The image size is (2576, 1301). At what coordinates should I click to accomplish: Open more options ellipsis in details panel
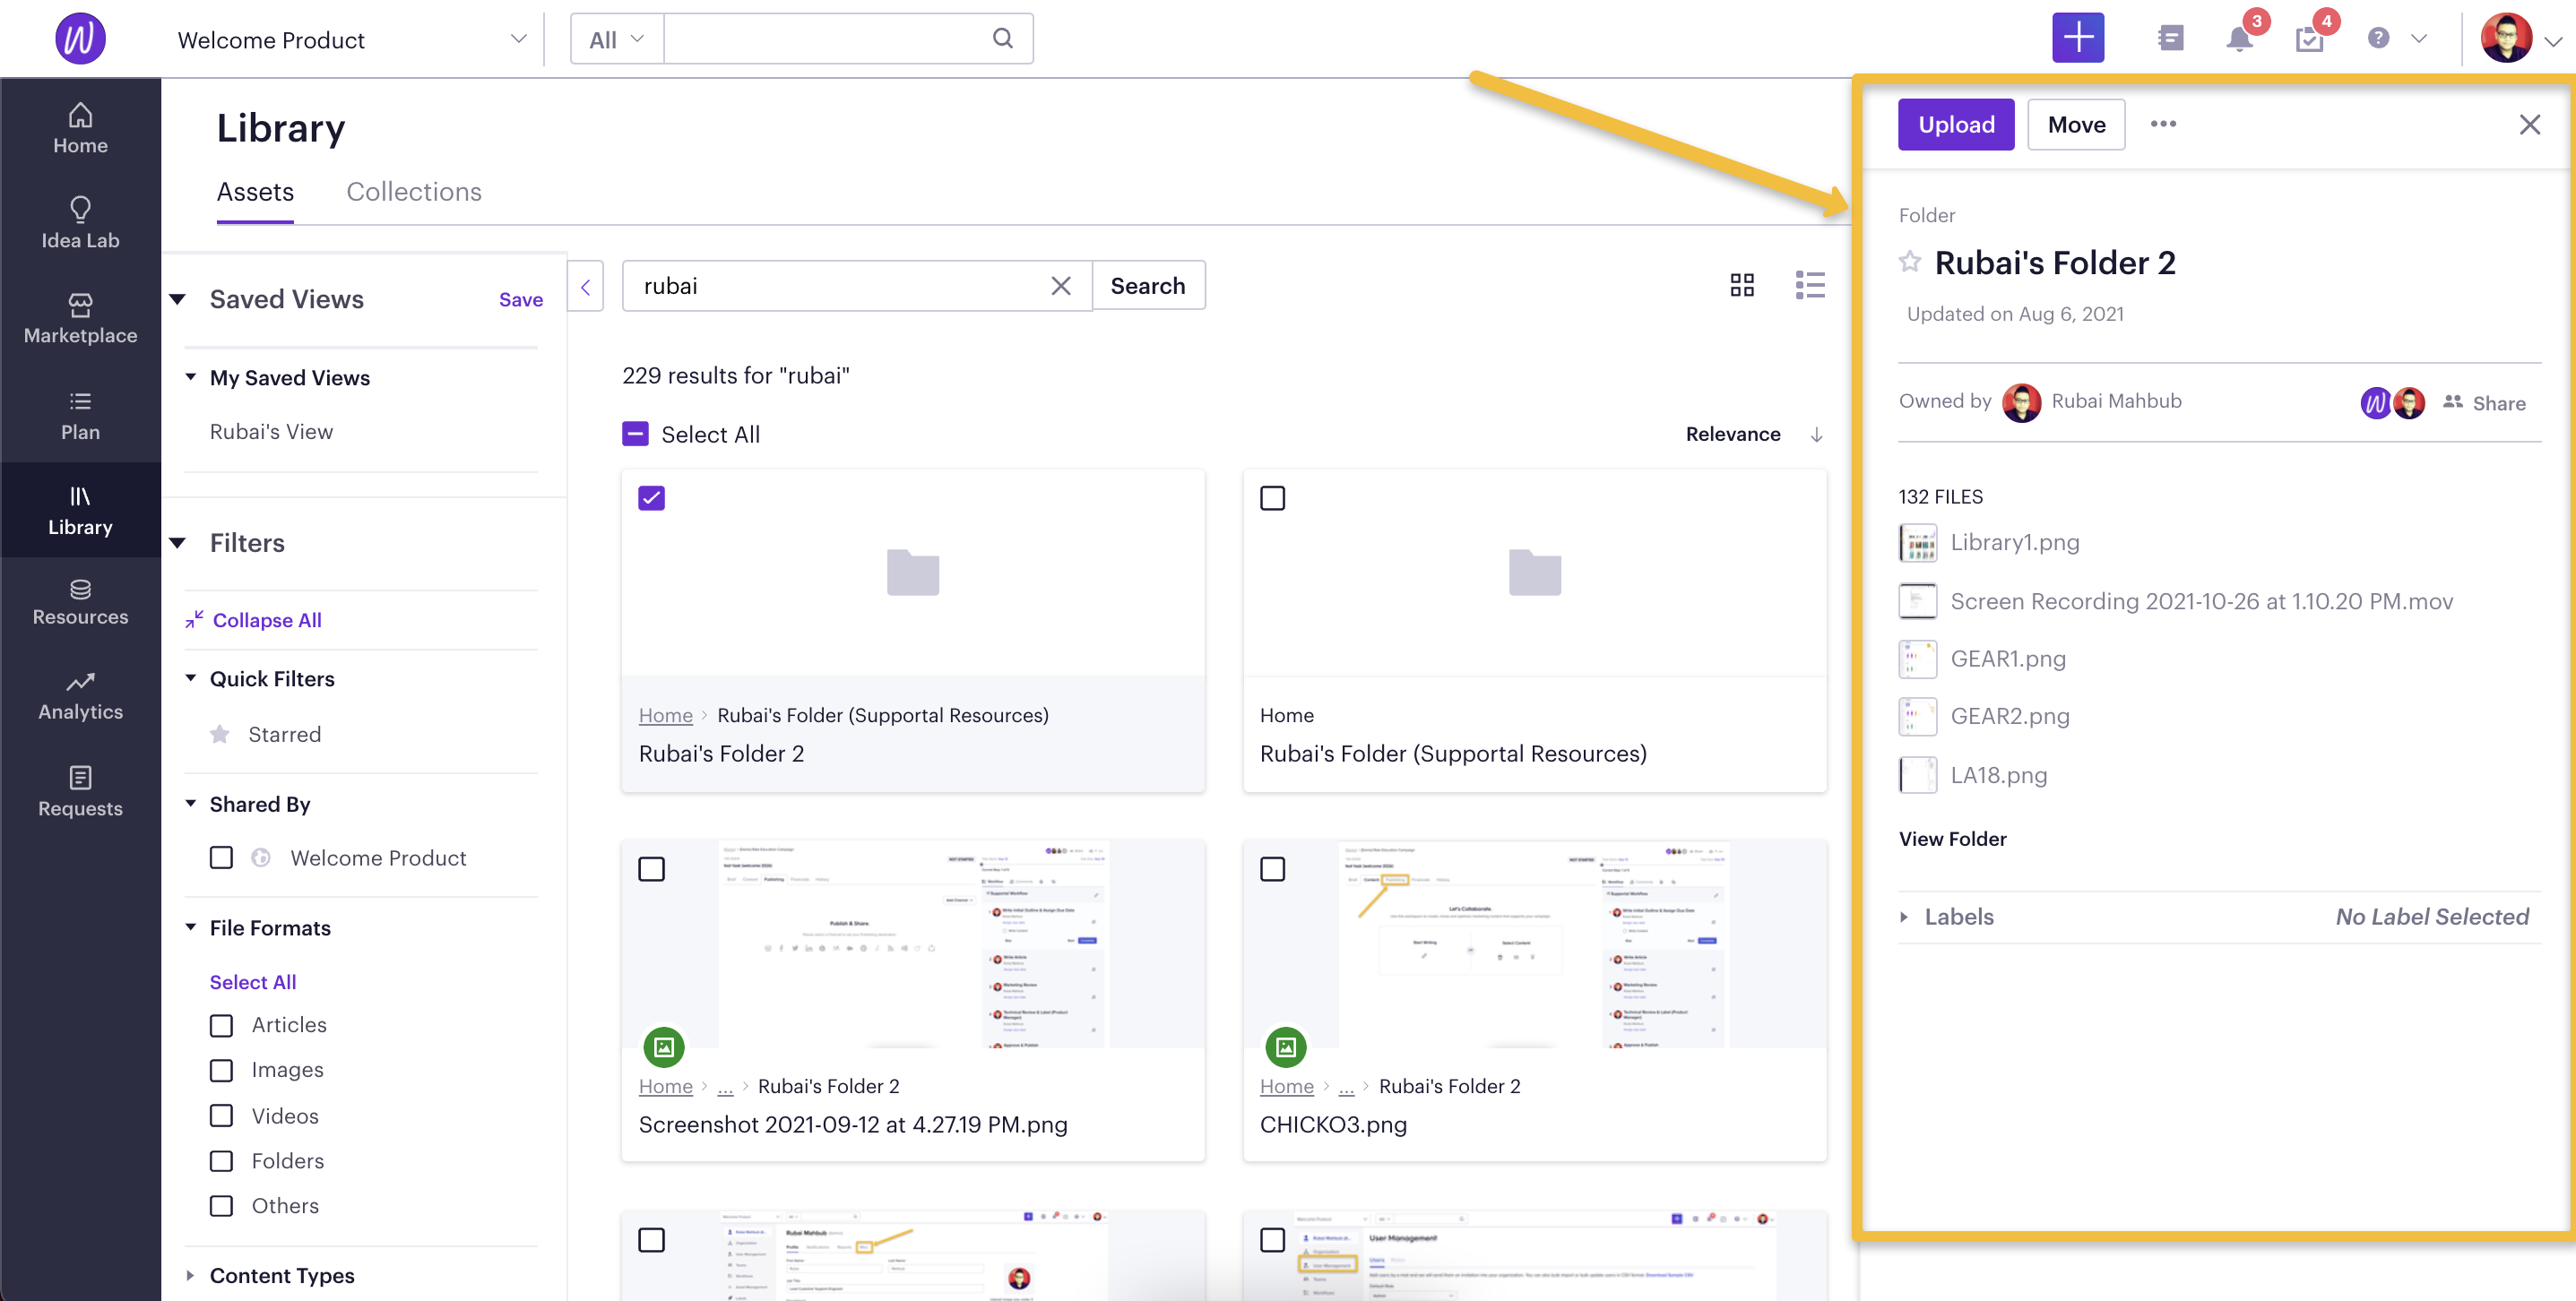pos(2163,124)
